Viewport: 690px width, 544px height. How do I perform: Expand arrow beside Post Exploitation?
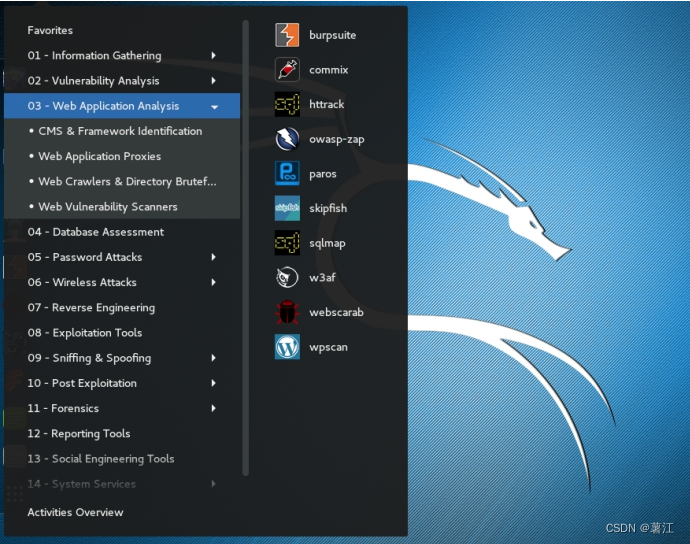pos(213,383)
